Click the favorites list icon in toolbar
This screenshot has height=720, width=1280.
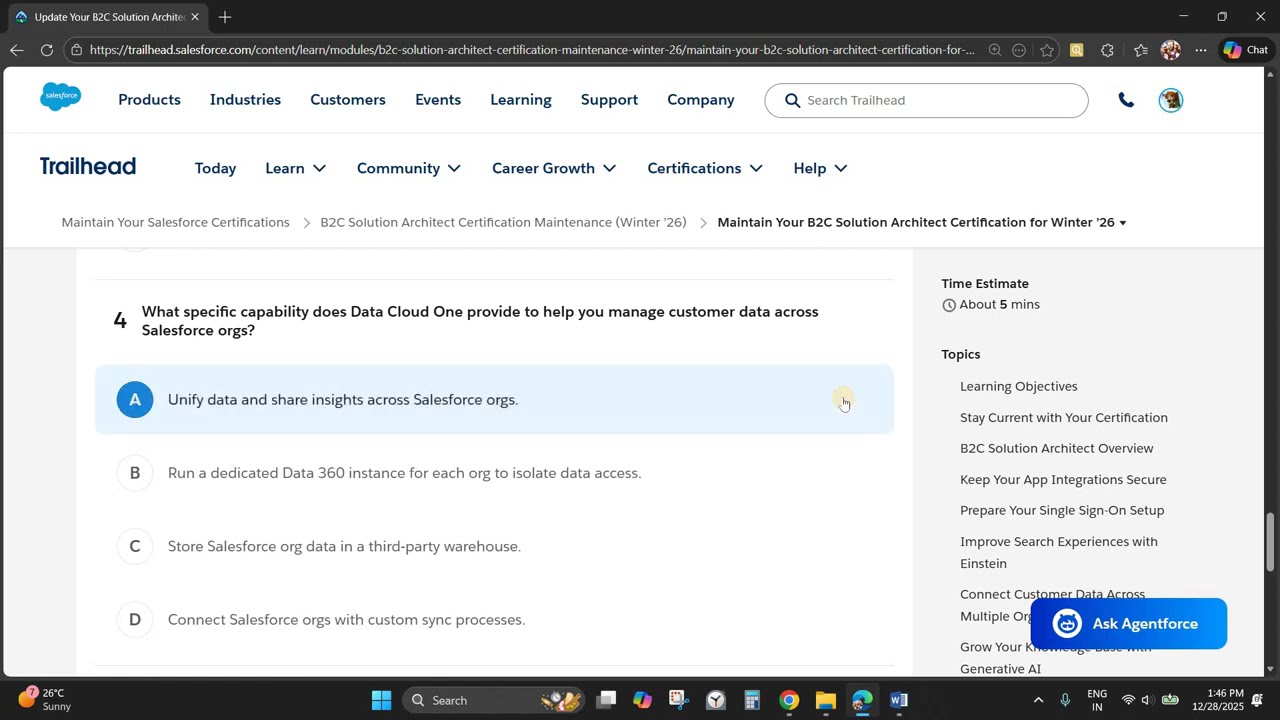click(x=1140, y=50)
